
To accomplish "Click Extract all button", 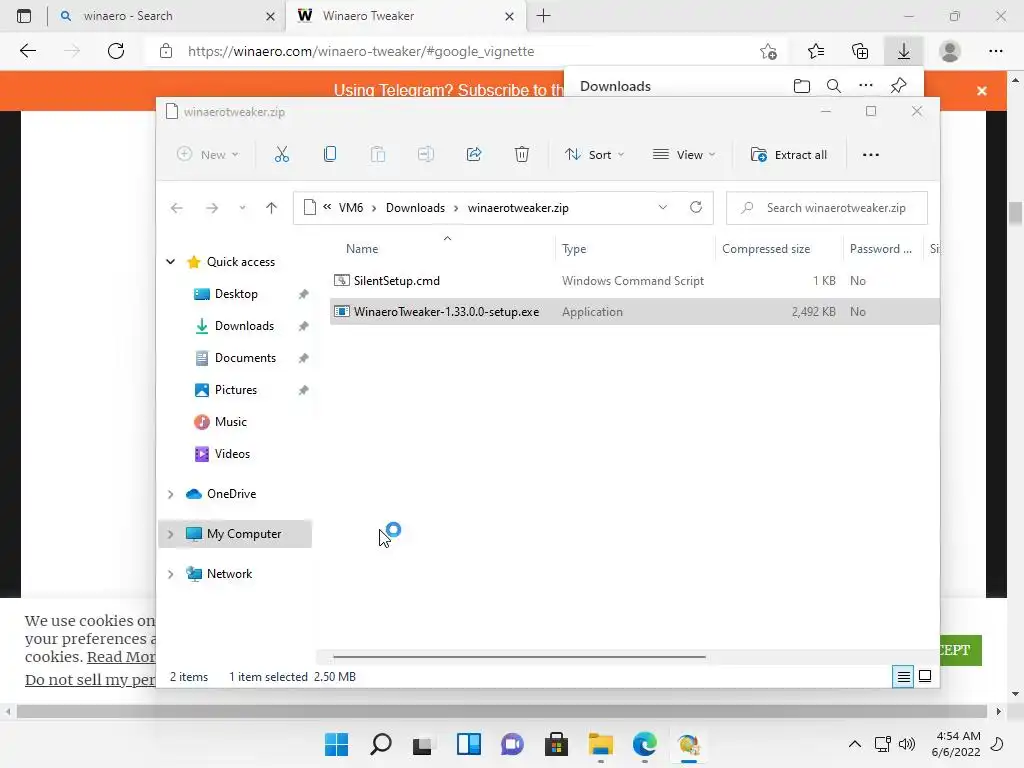I will (x=789, y=155).
